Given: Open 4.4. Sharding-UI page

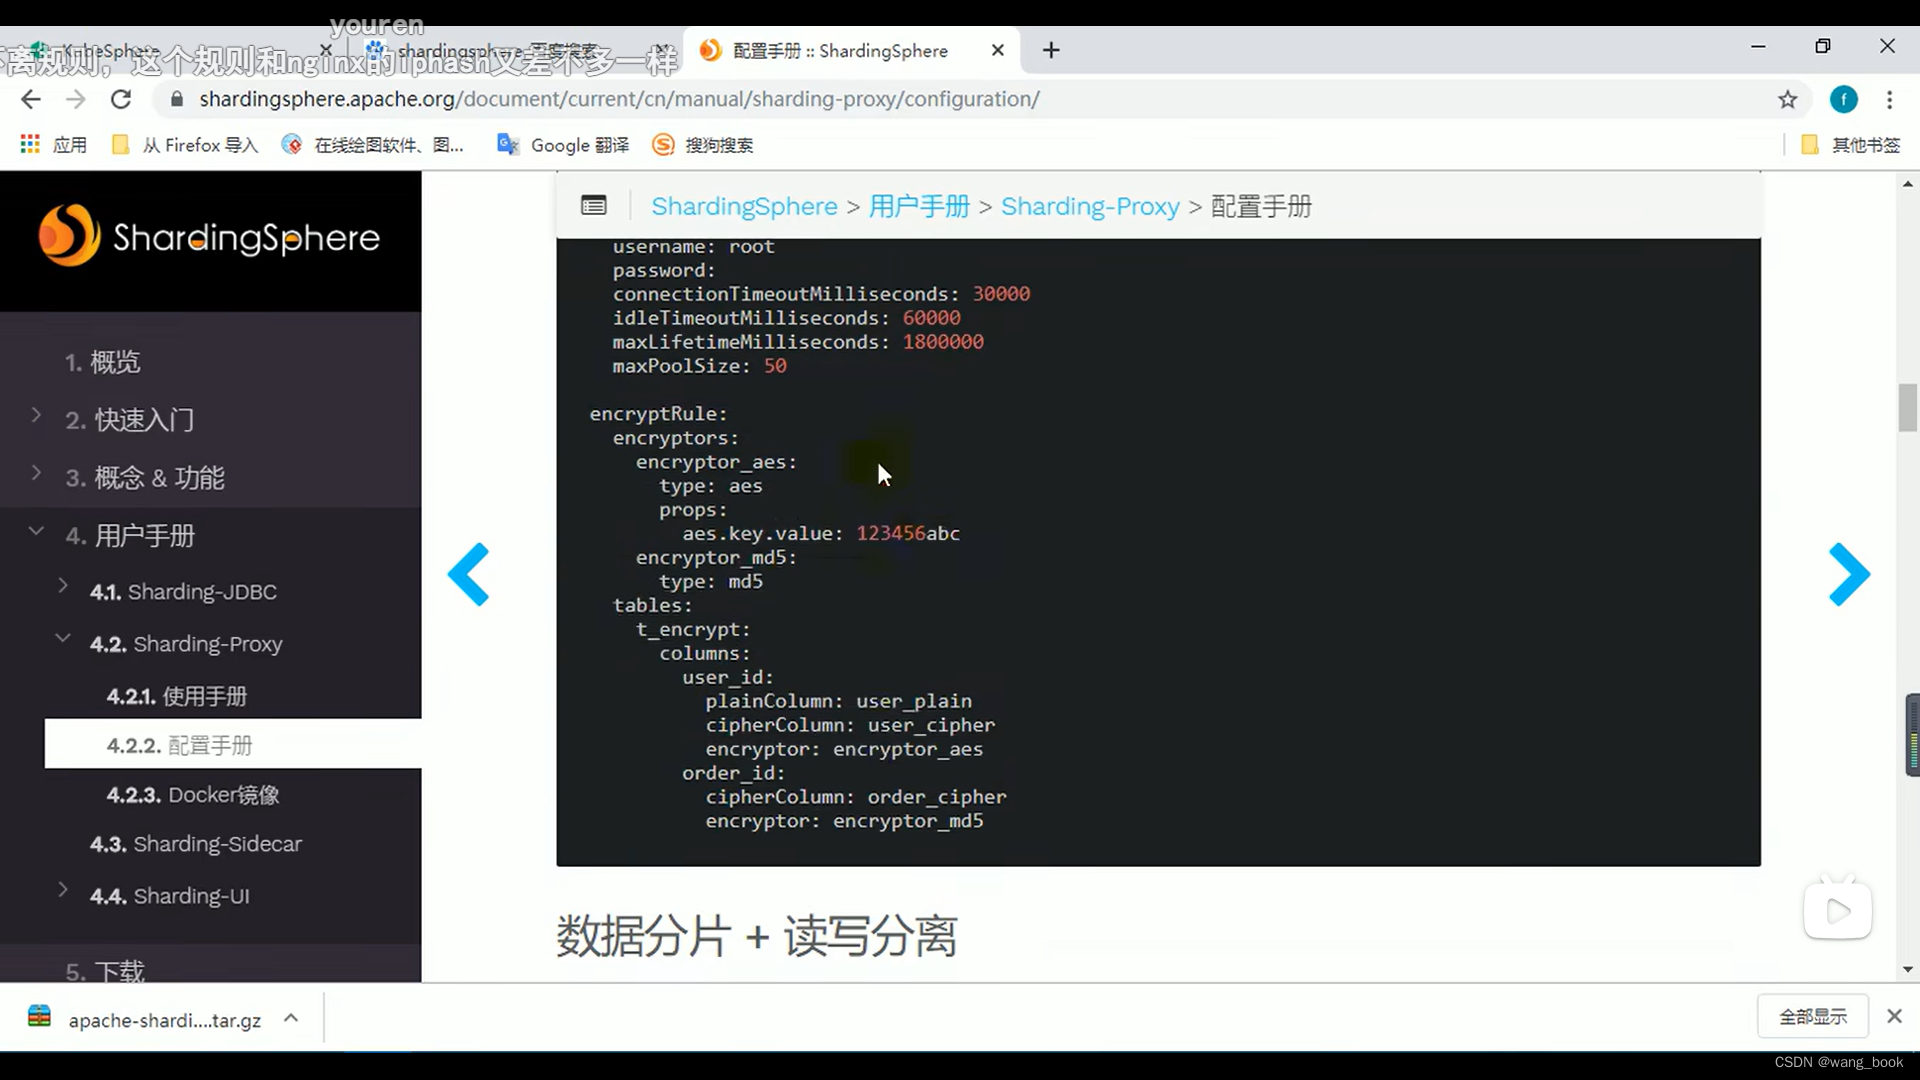Looking at the screenshot, I should coord(170,896).
